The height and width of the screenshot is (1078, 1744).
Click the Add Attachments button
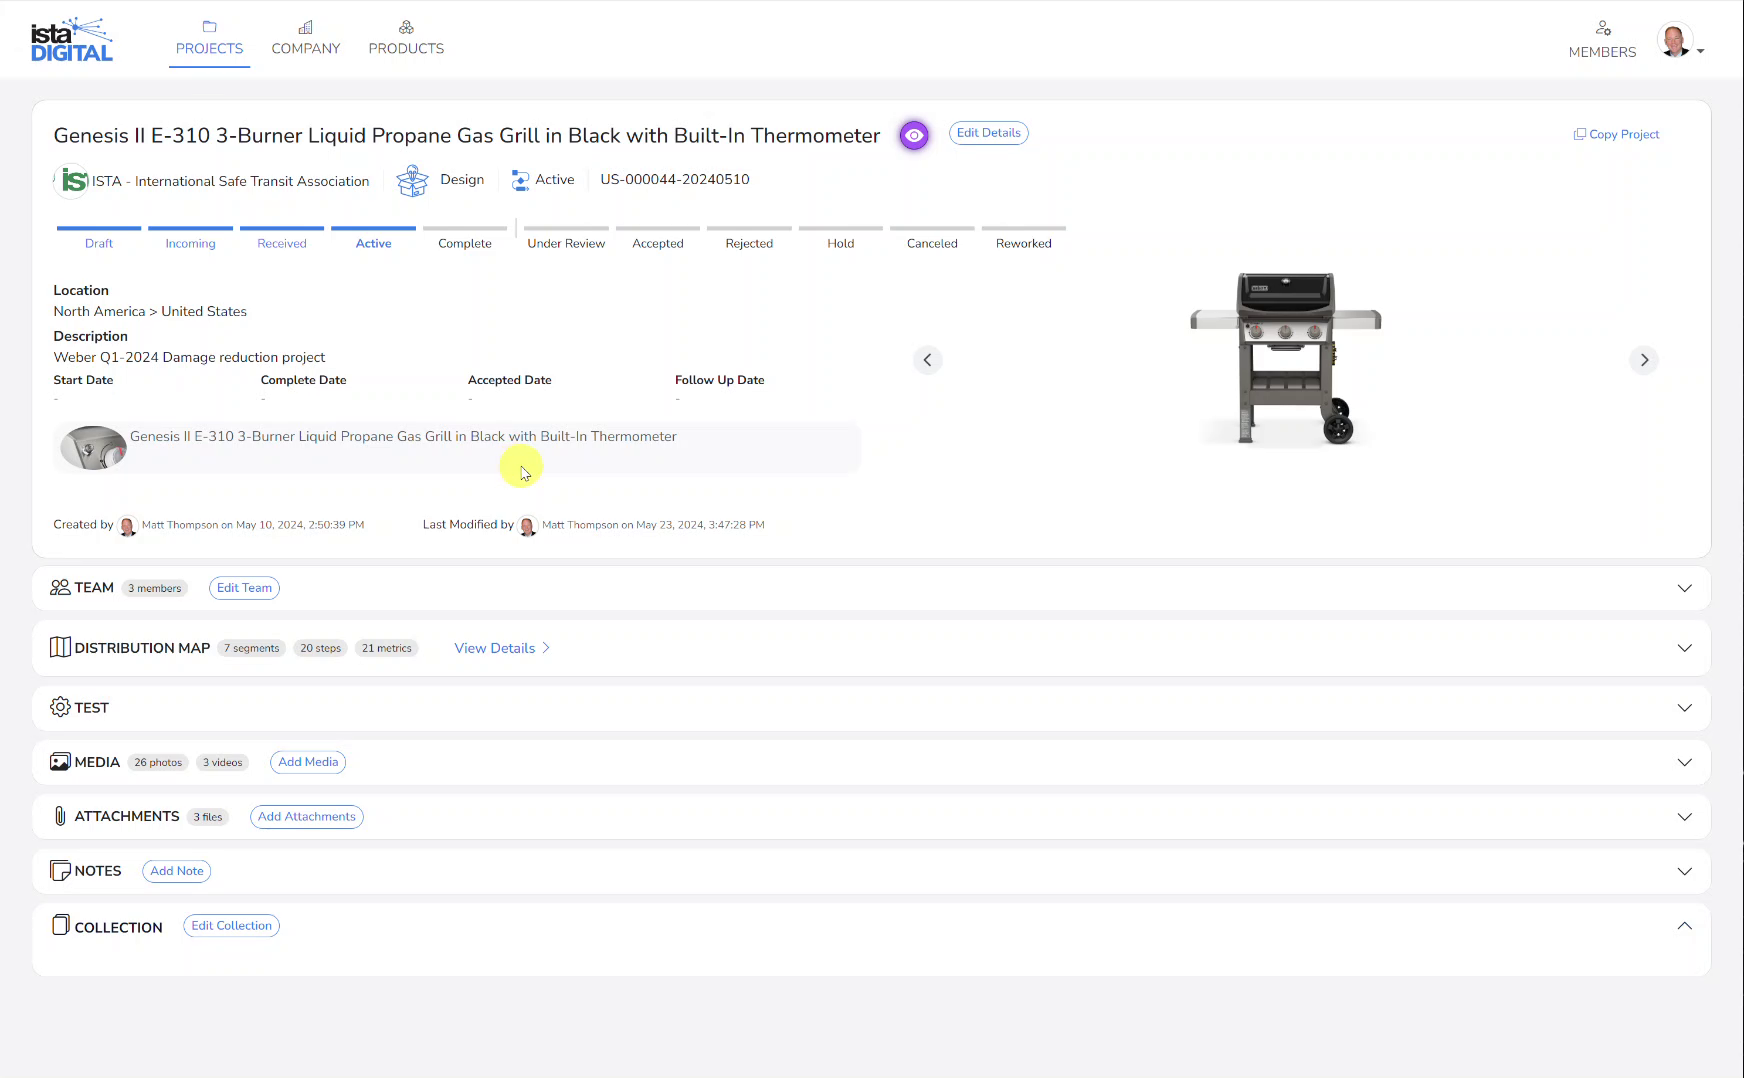(306, 817)
